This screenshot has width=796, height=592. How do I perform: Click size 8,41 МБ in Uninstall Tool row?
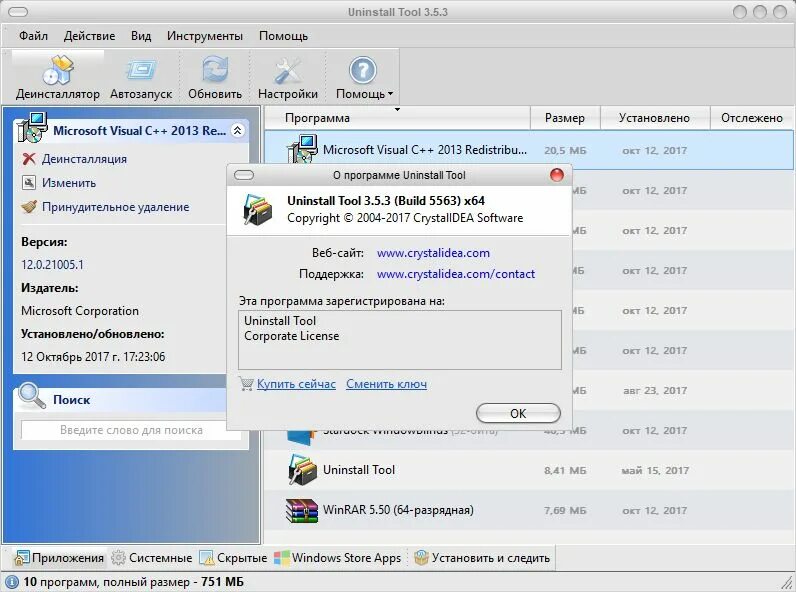click(x=565, y=471)
